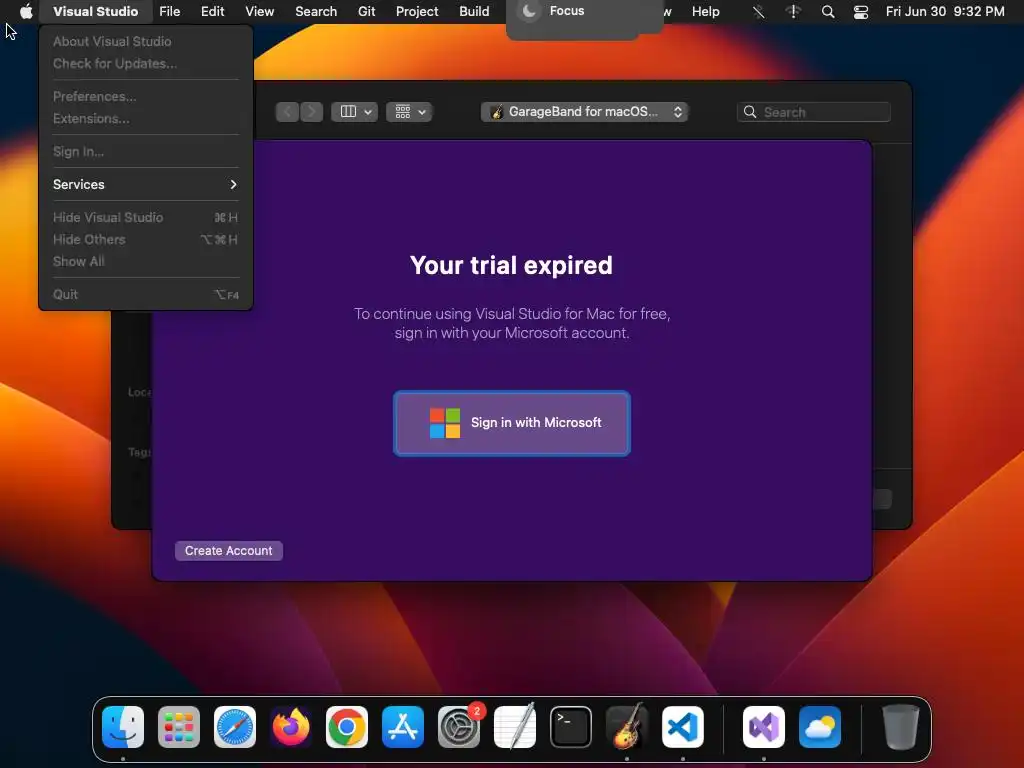Open TextEdit from the Dock
The height and width of the screenshot is (768, 1024).
515,727
